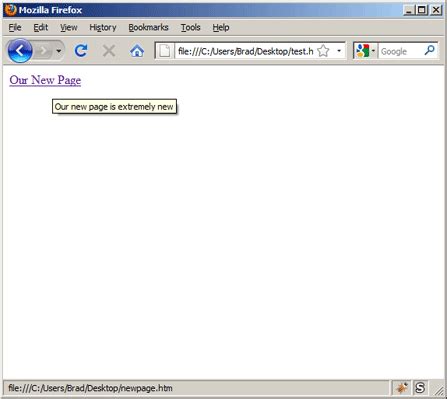Open the File menu
Screen dimensions: 447x399
click(x=15, y=27)
